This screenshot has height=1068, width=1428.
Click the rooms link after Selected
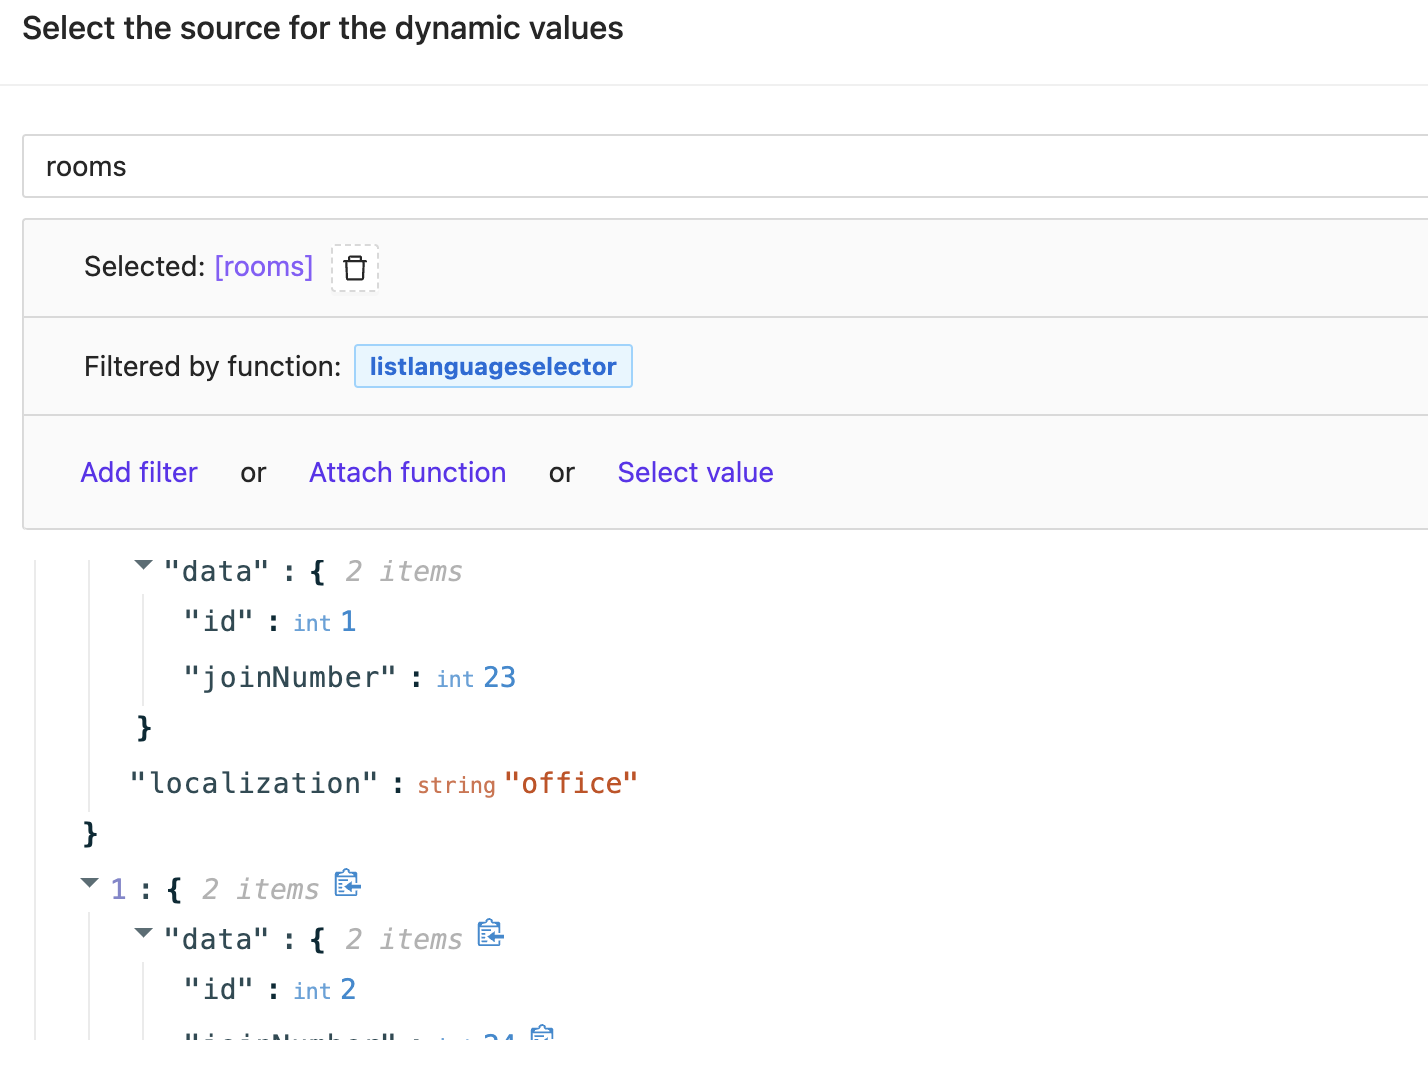coord(263,266)
